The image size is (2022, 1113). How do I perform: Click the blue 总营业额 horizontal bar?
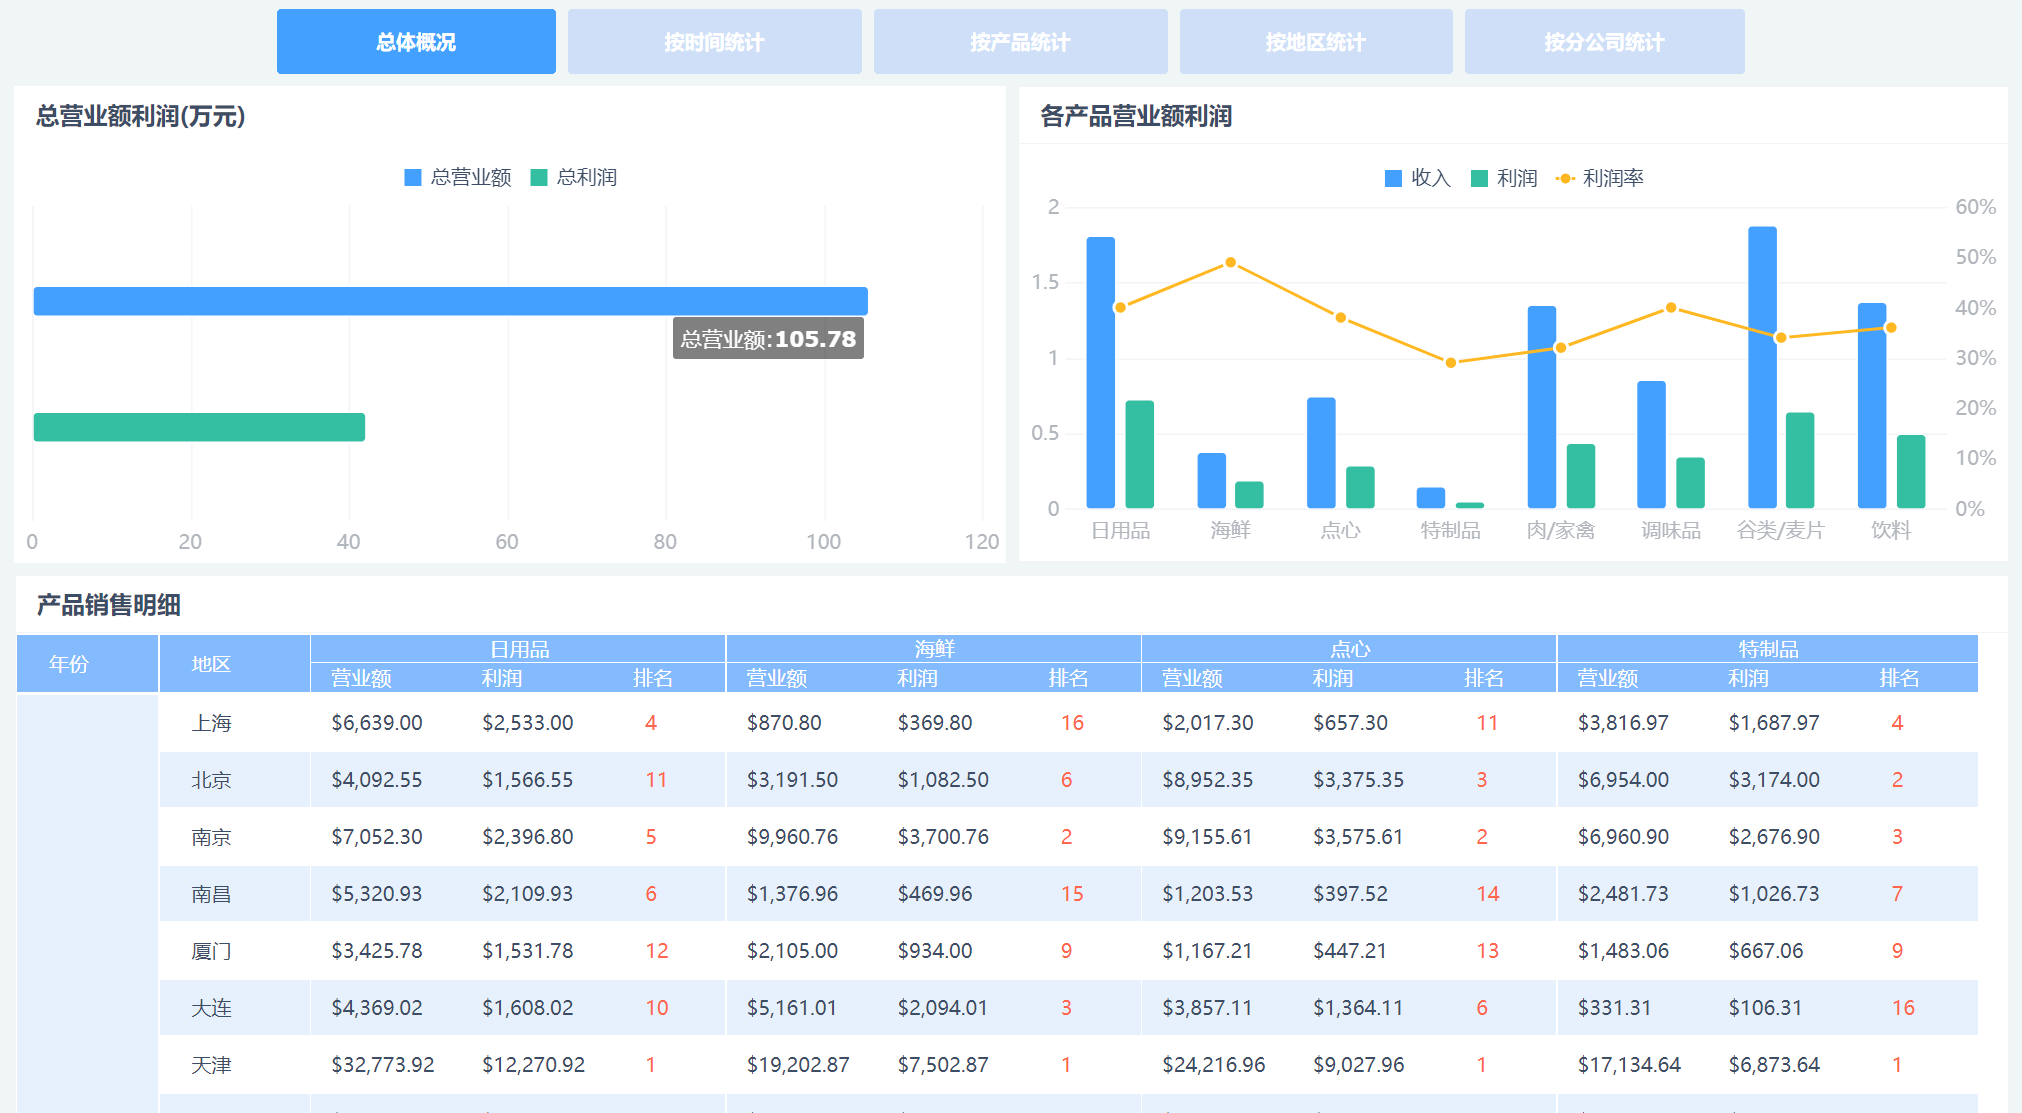(450, 301)
